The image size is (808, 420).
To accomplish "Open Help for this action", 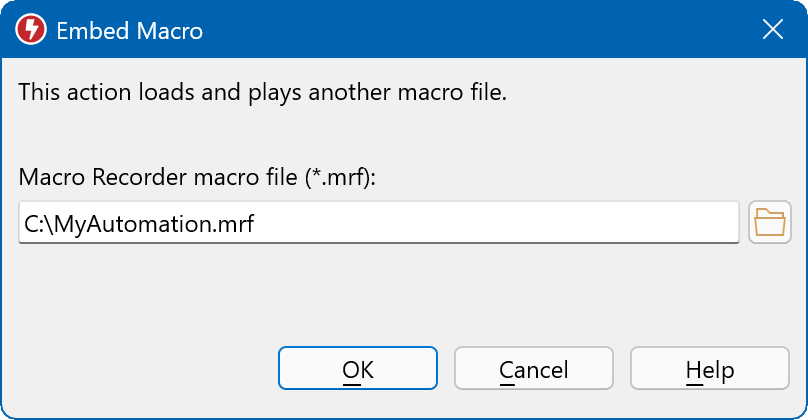I will click(709, 369).
